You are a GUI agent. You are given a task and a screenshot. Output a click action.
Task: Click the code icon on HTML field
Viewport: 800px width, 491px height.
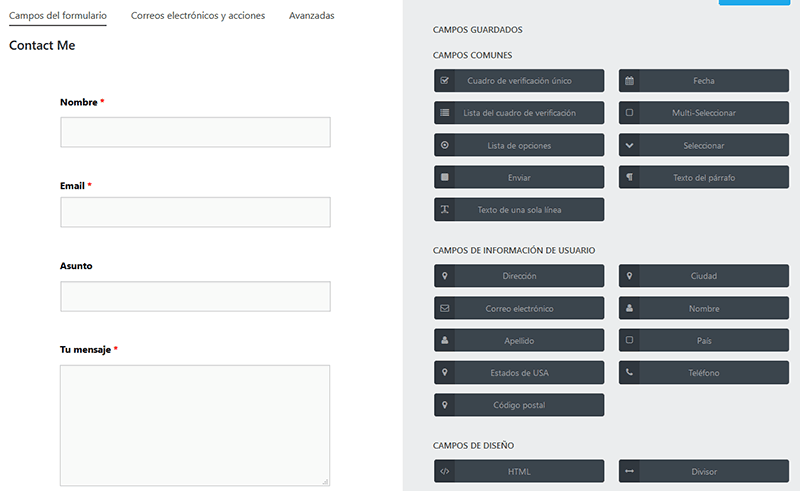click(x=444, y=471)
